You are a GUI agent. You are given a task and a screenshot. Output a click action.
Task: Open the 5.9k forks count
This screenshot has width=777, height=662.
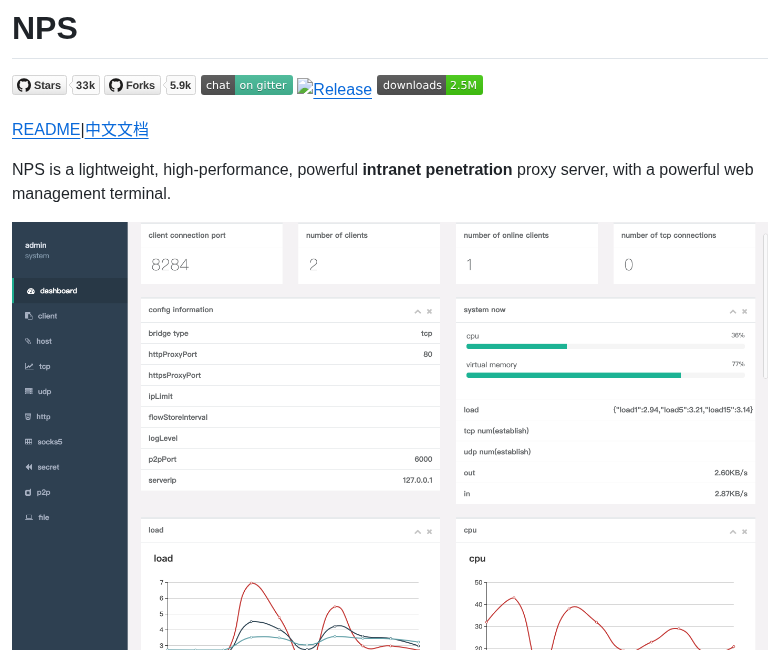180,85
